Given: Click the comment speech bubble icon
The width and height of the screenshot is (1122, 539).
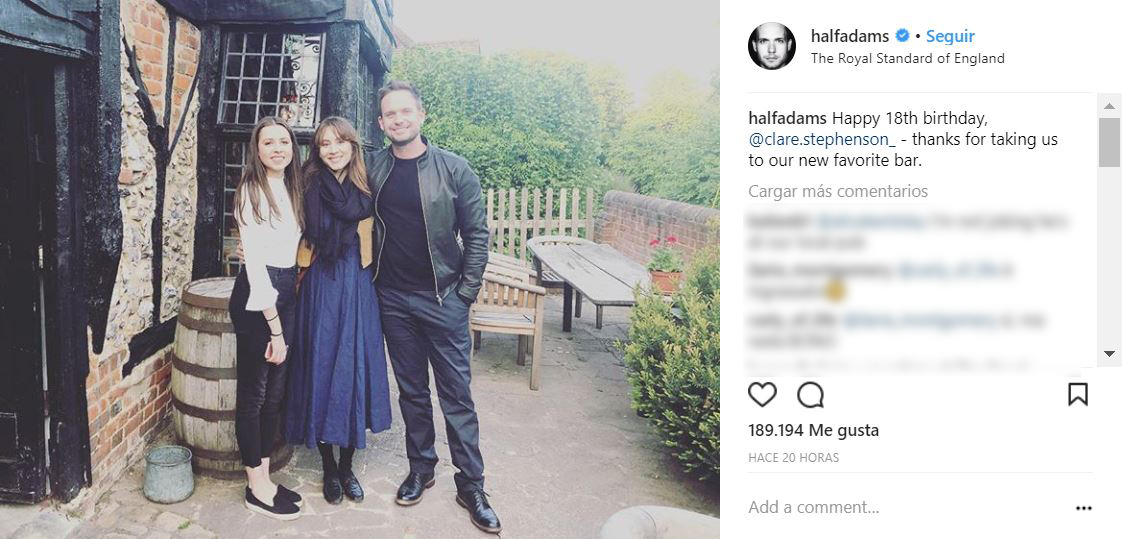Looking at the screenshot, I should coord(810,395).
